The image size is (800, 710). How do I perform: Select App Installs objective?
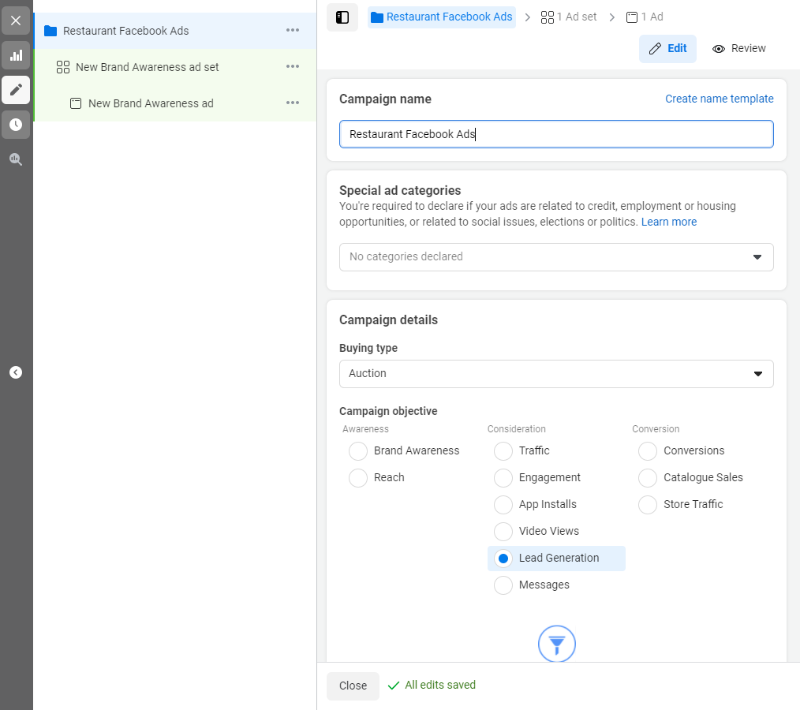pos(503,504)
